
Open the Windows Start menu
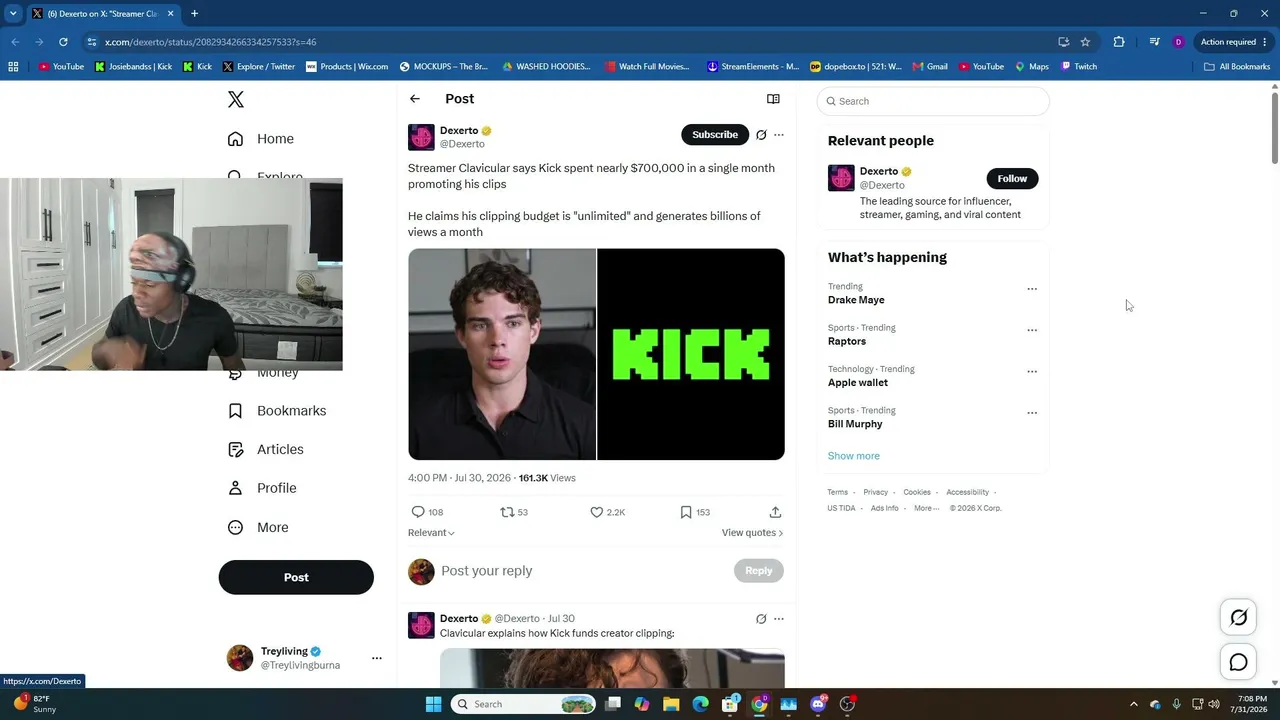[433, 704]
